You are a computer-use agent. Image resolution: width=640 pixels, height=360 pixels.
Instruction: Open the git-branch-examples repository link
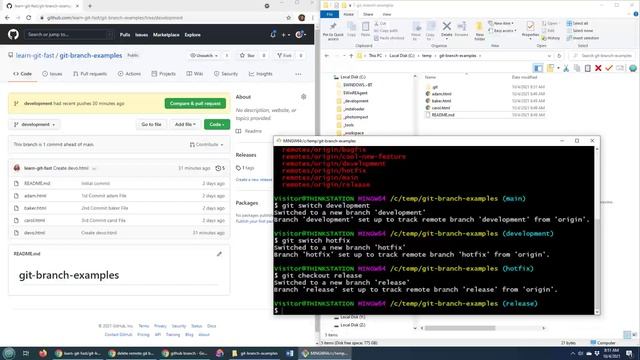pyautogui.click(x=91, y=55)
